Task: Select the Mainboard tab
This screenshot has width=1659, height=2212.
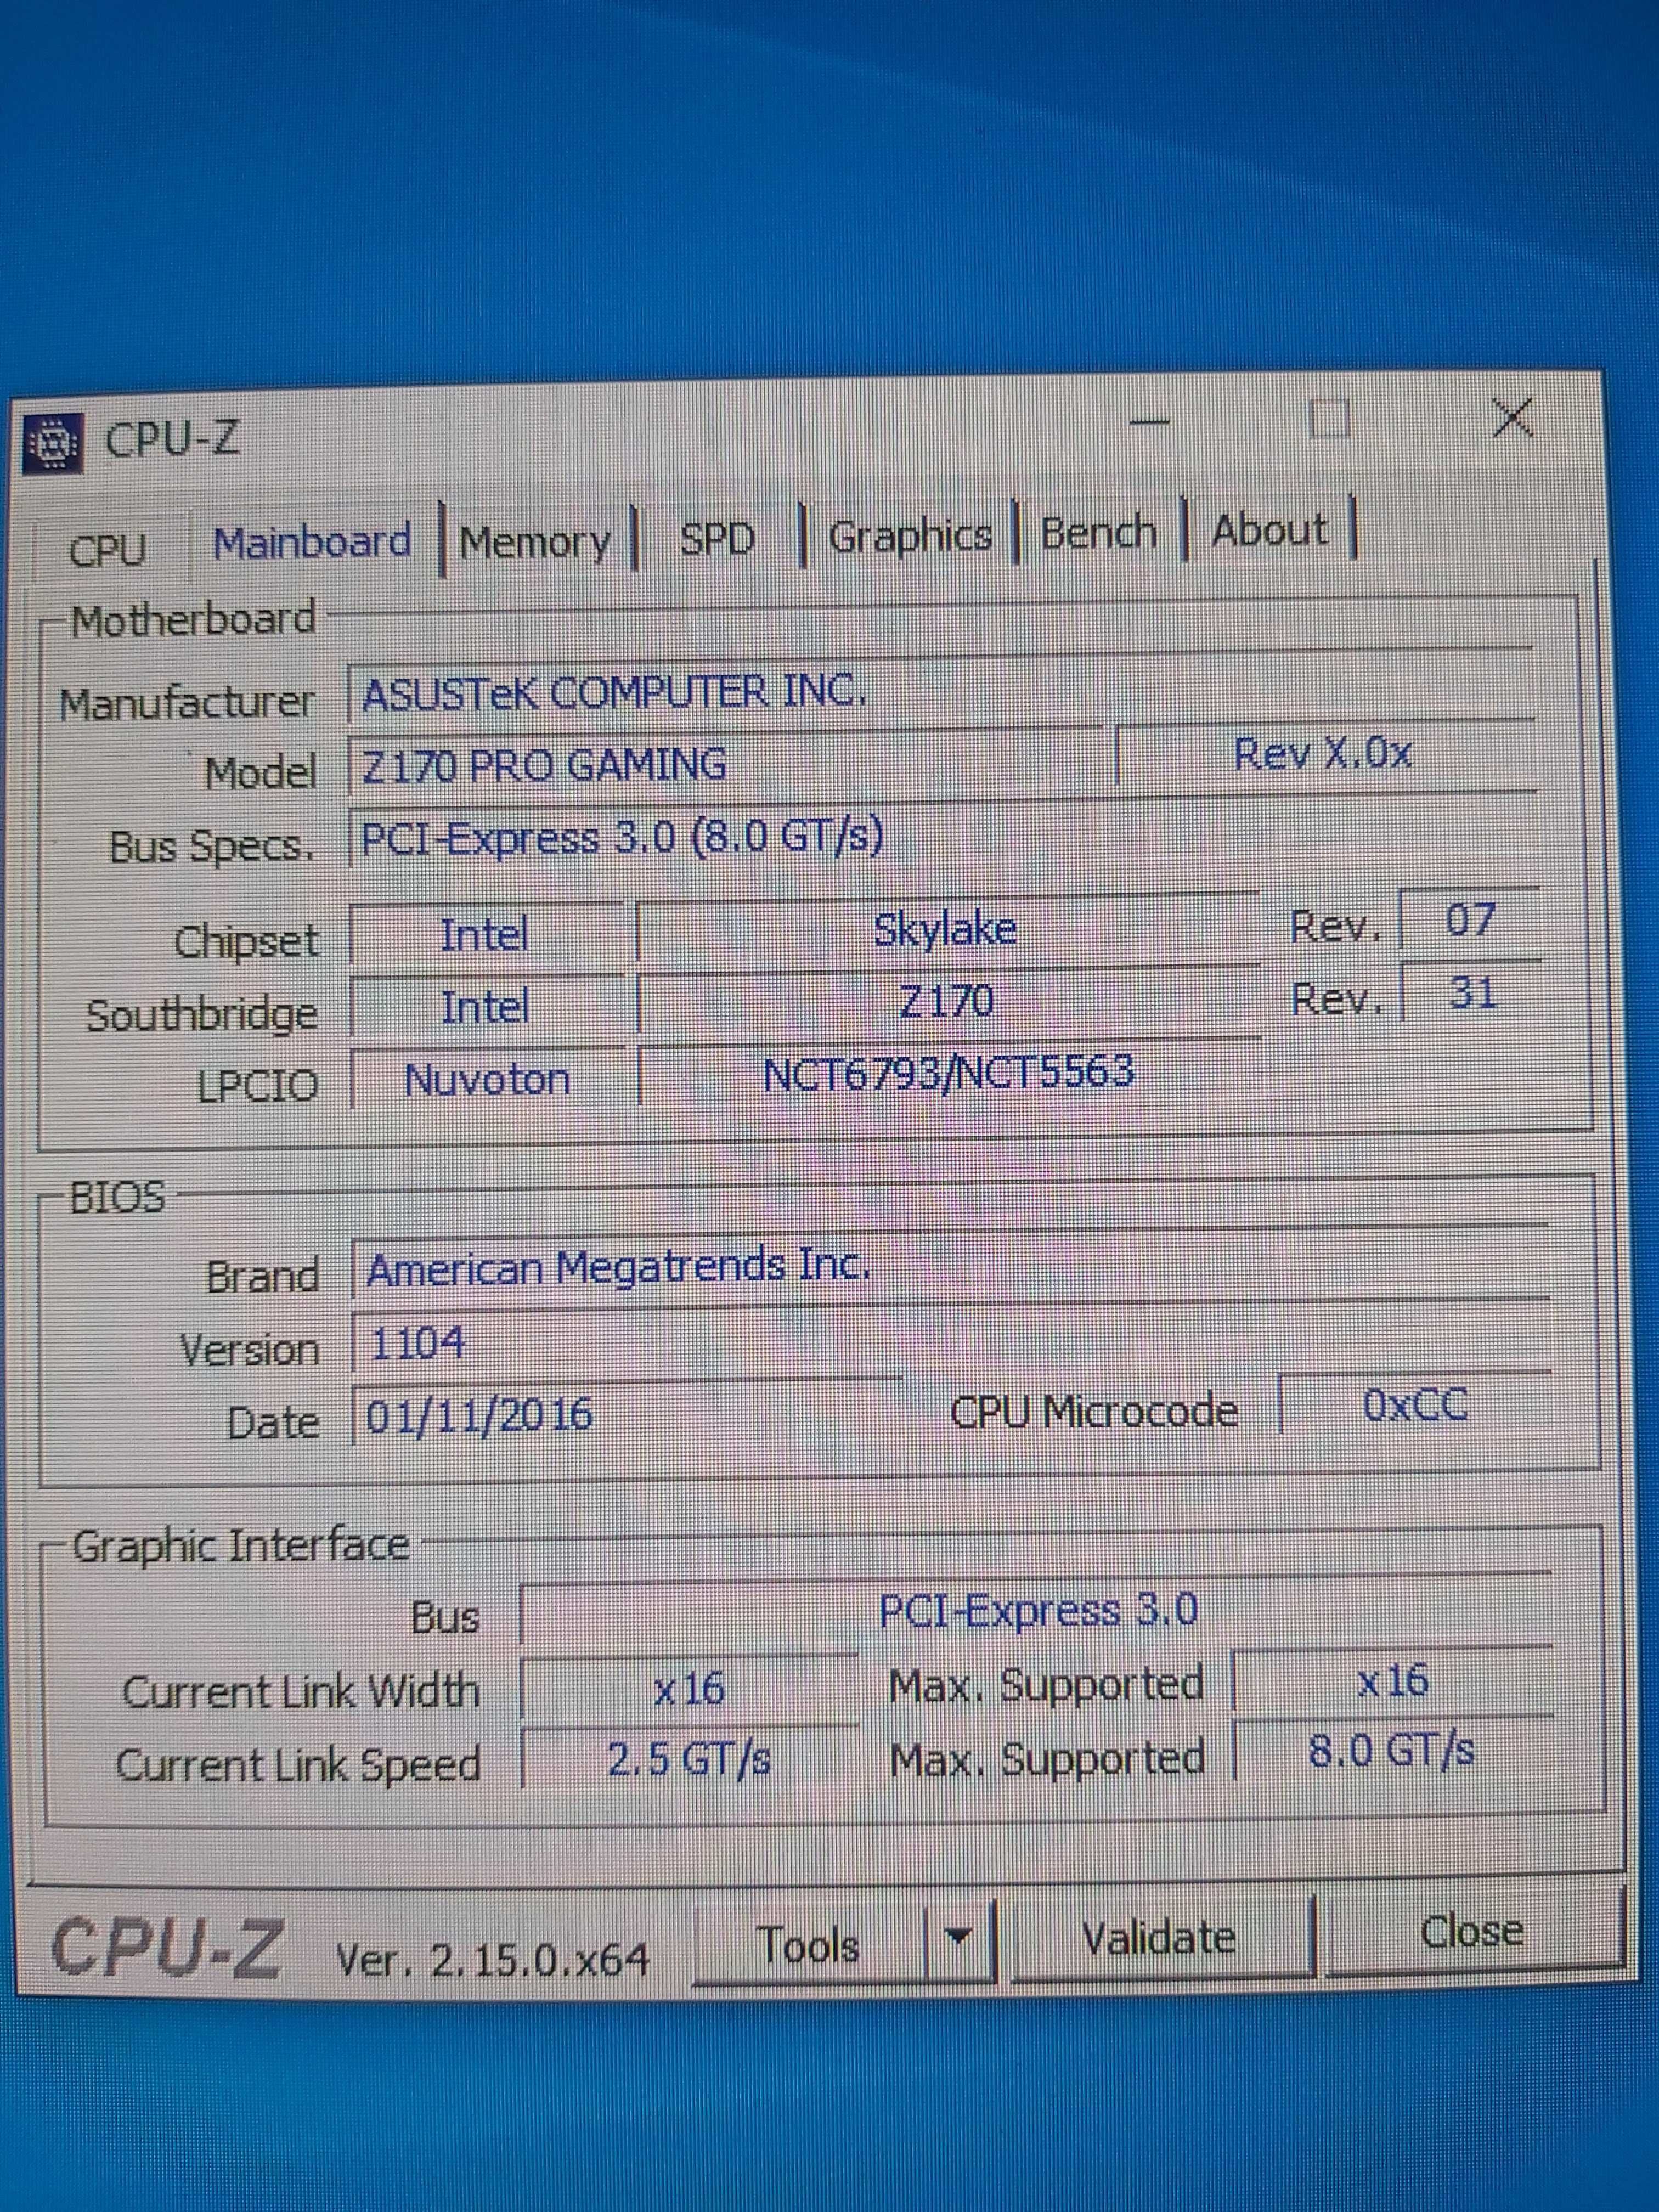Action: [312, 543]
